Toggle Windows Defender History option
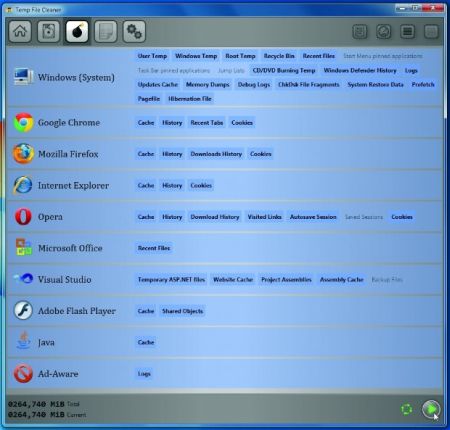Screen dimensions: 450x430 tap(360, 70)
